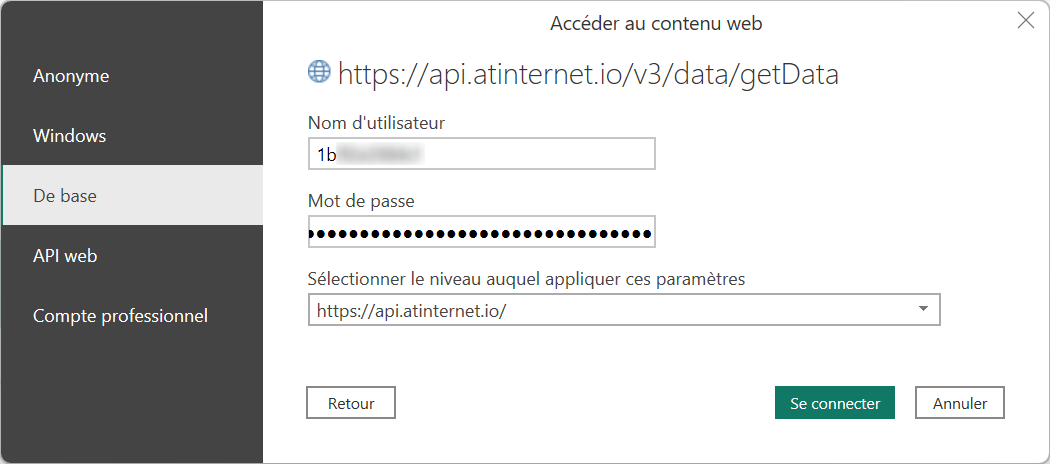Image resolution: width=1050 pixels, height=464 pixels.
Task: Expand the dropdown arrow for parameter level
Action: pyautogui.click(x=923, y=309)
